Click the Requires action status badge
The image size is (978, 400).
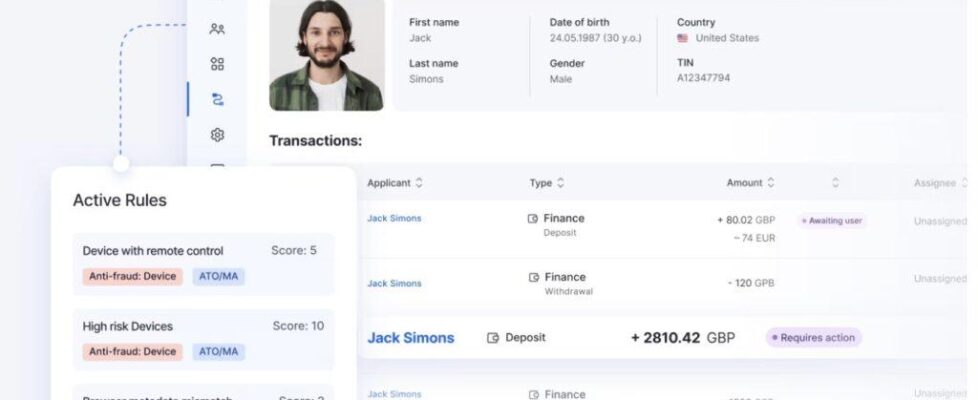tap(813, 338)
